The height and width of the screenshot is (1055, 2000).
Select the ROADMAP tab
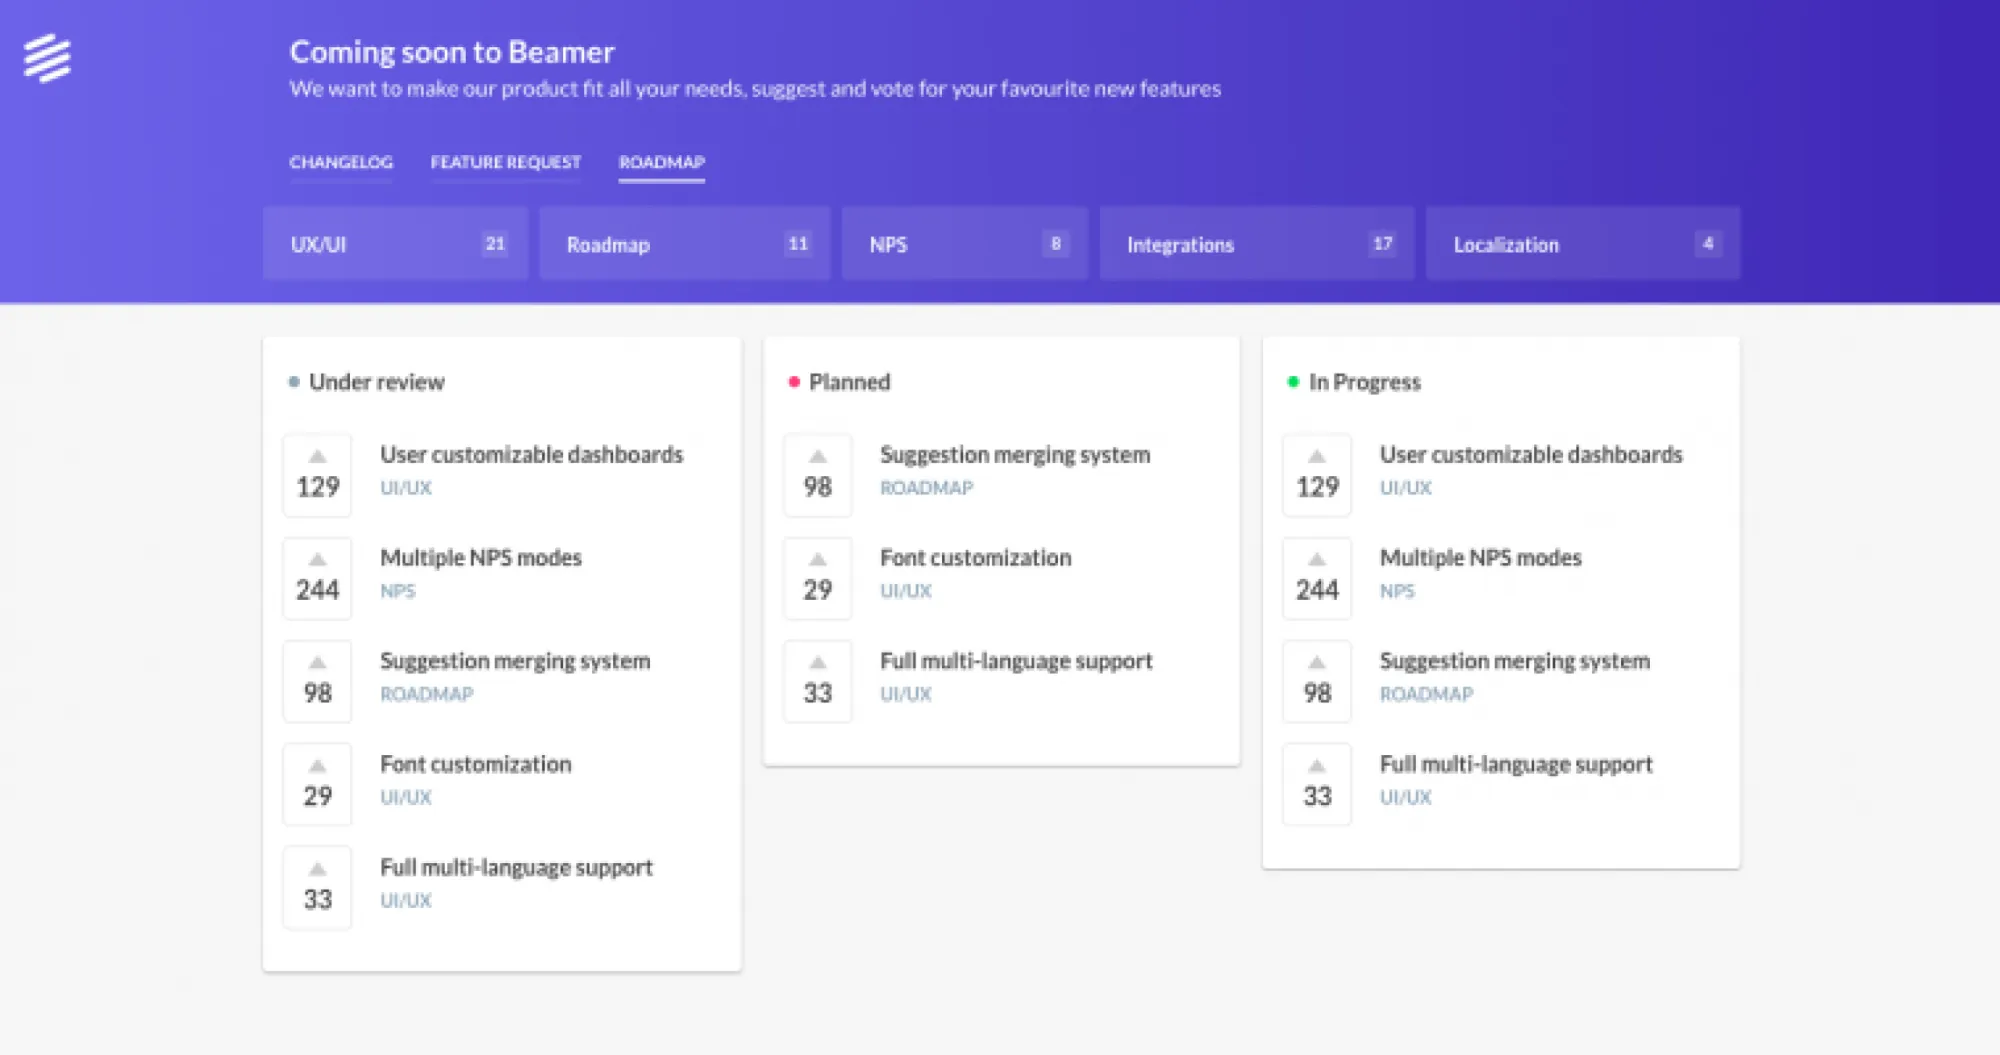(661, 163)
